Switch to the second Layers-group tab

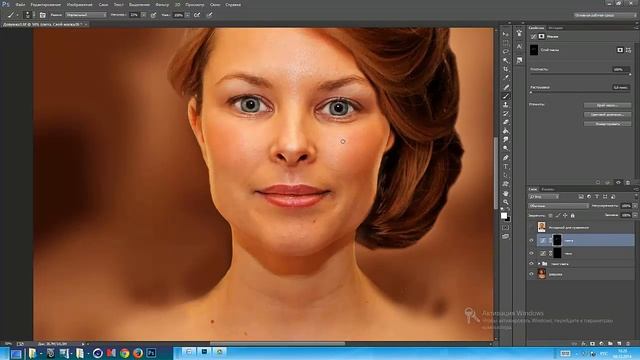pyautogui.click(x=548, y=189)
